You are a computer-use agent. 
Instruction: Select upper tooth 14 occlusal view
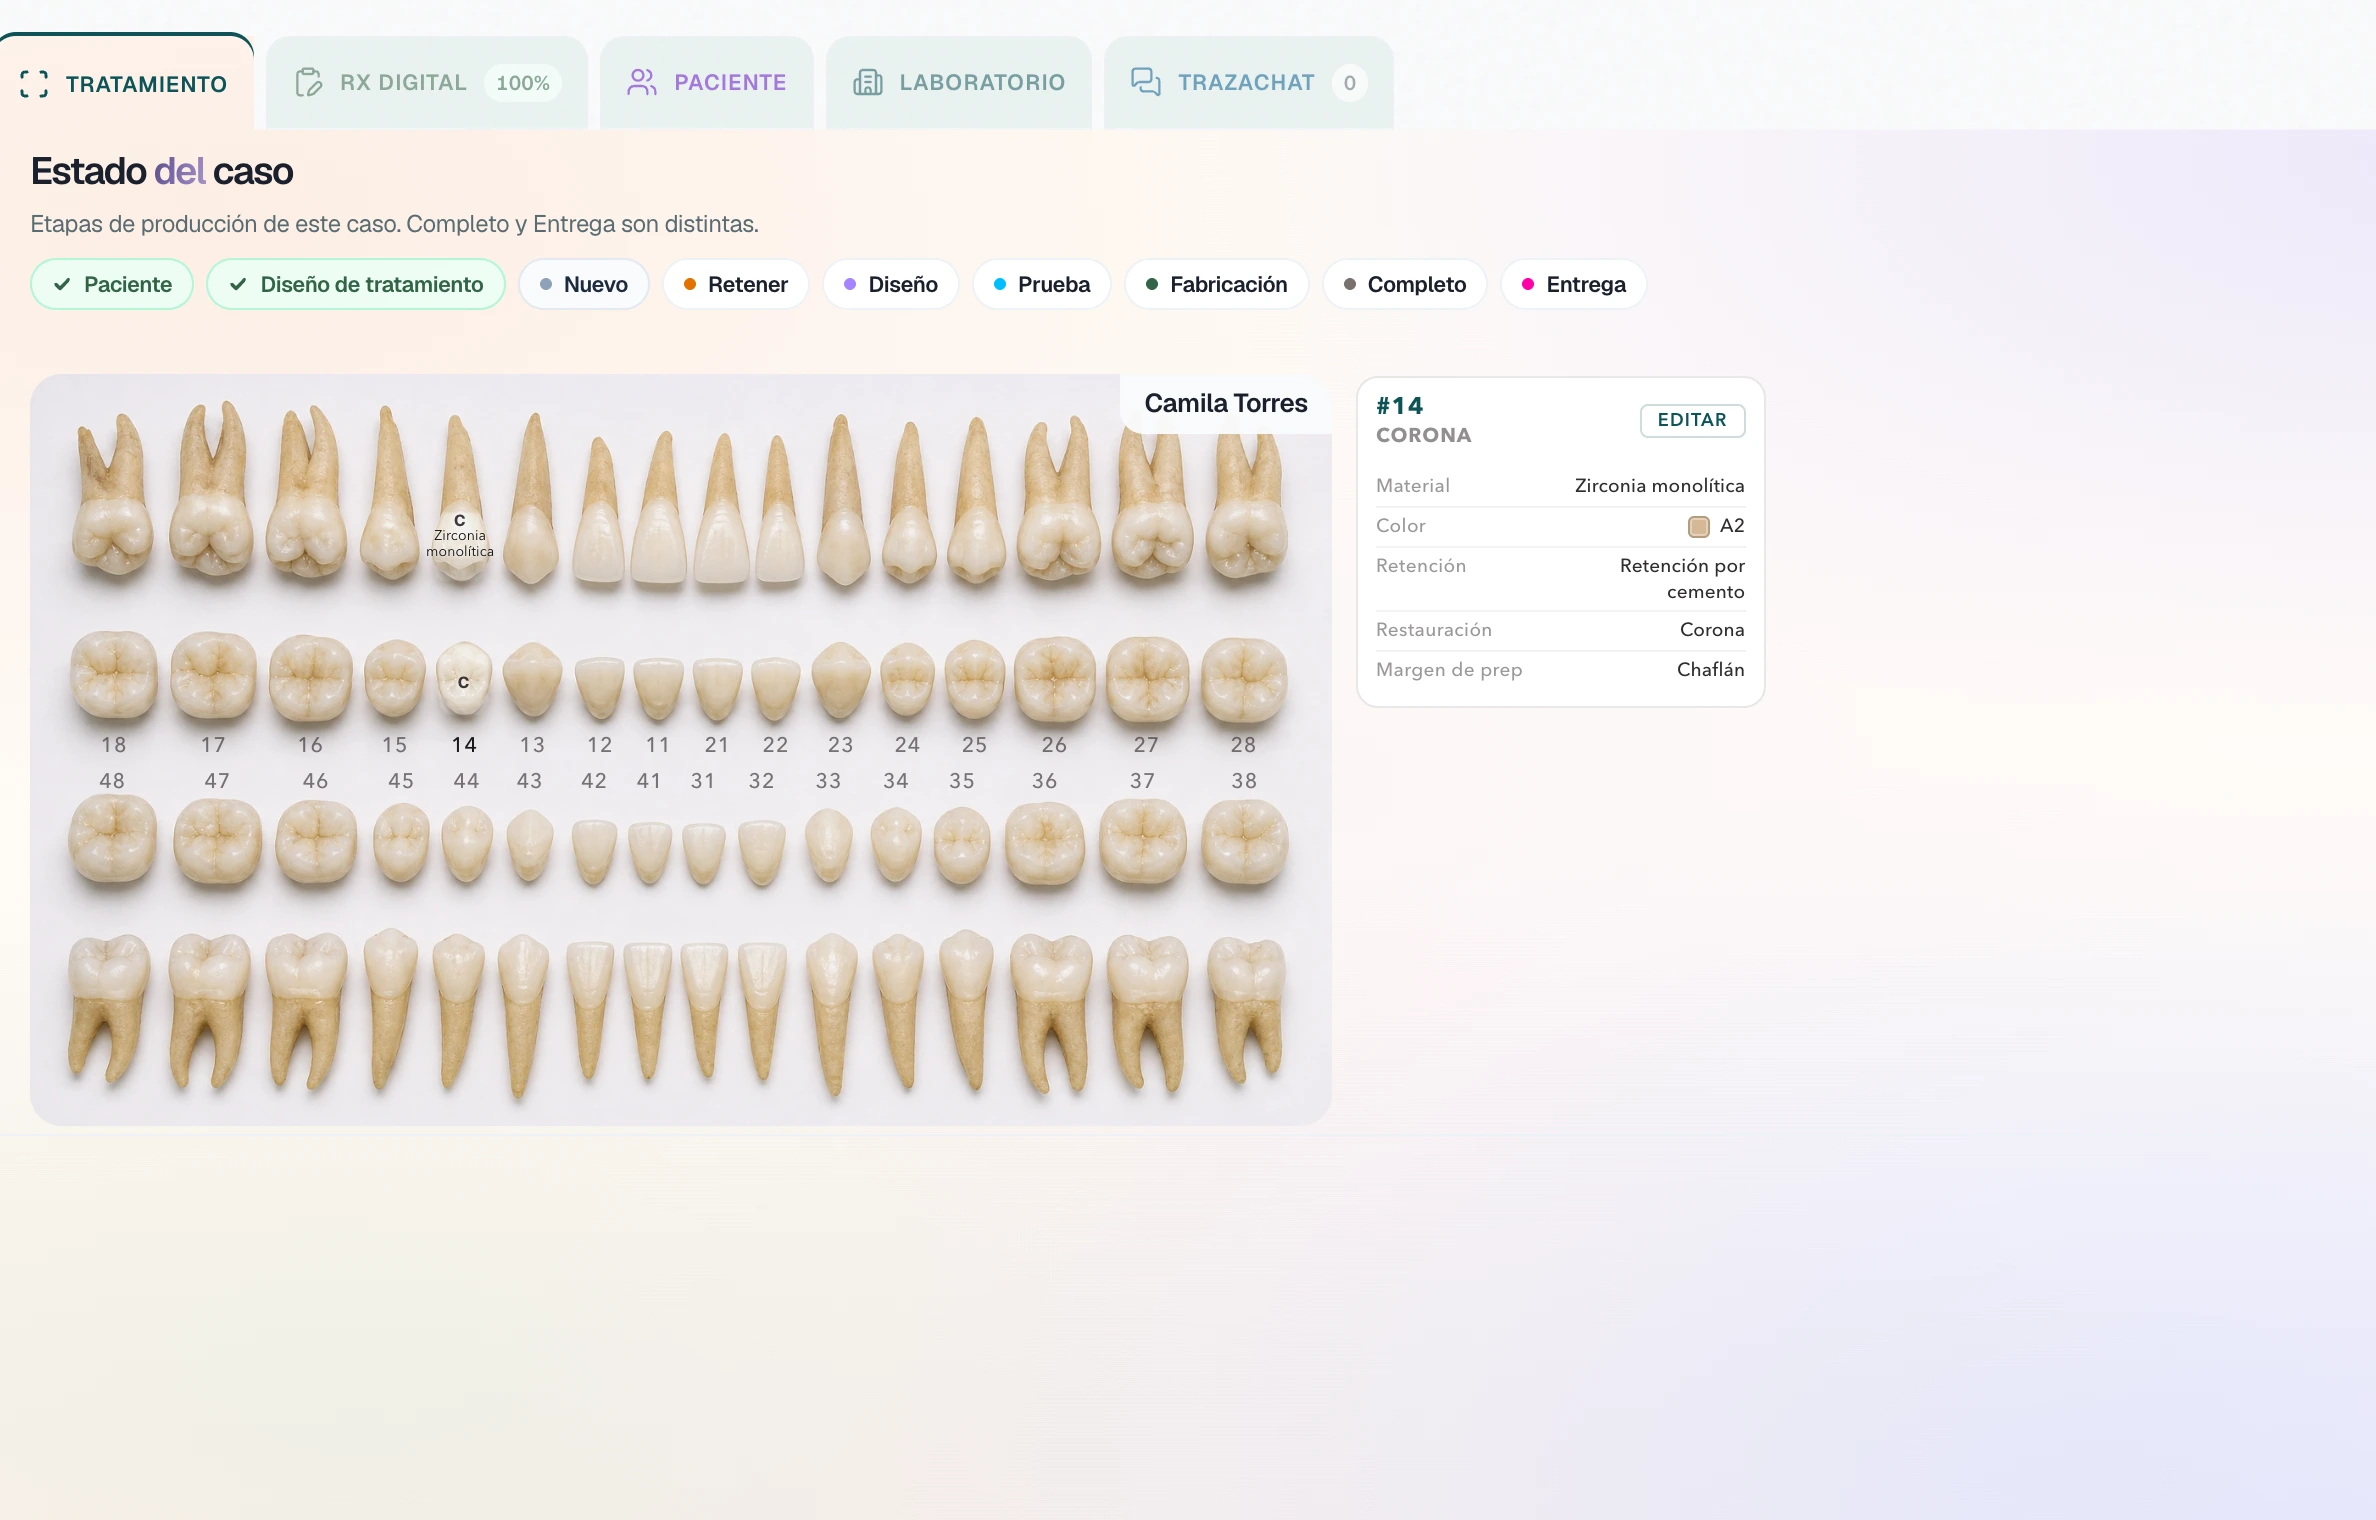464,677
